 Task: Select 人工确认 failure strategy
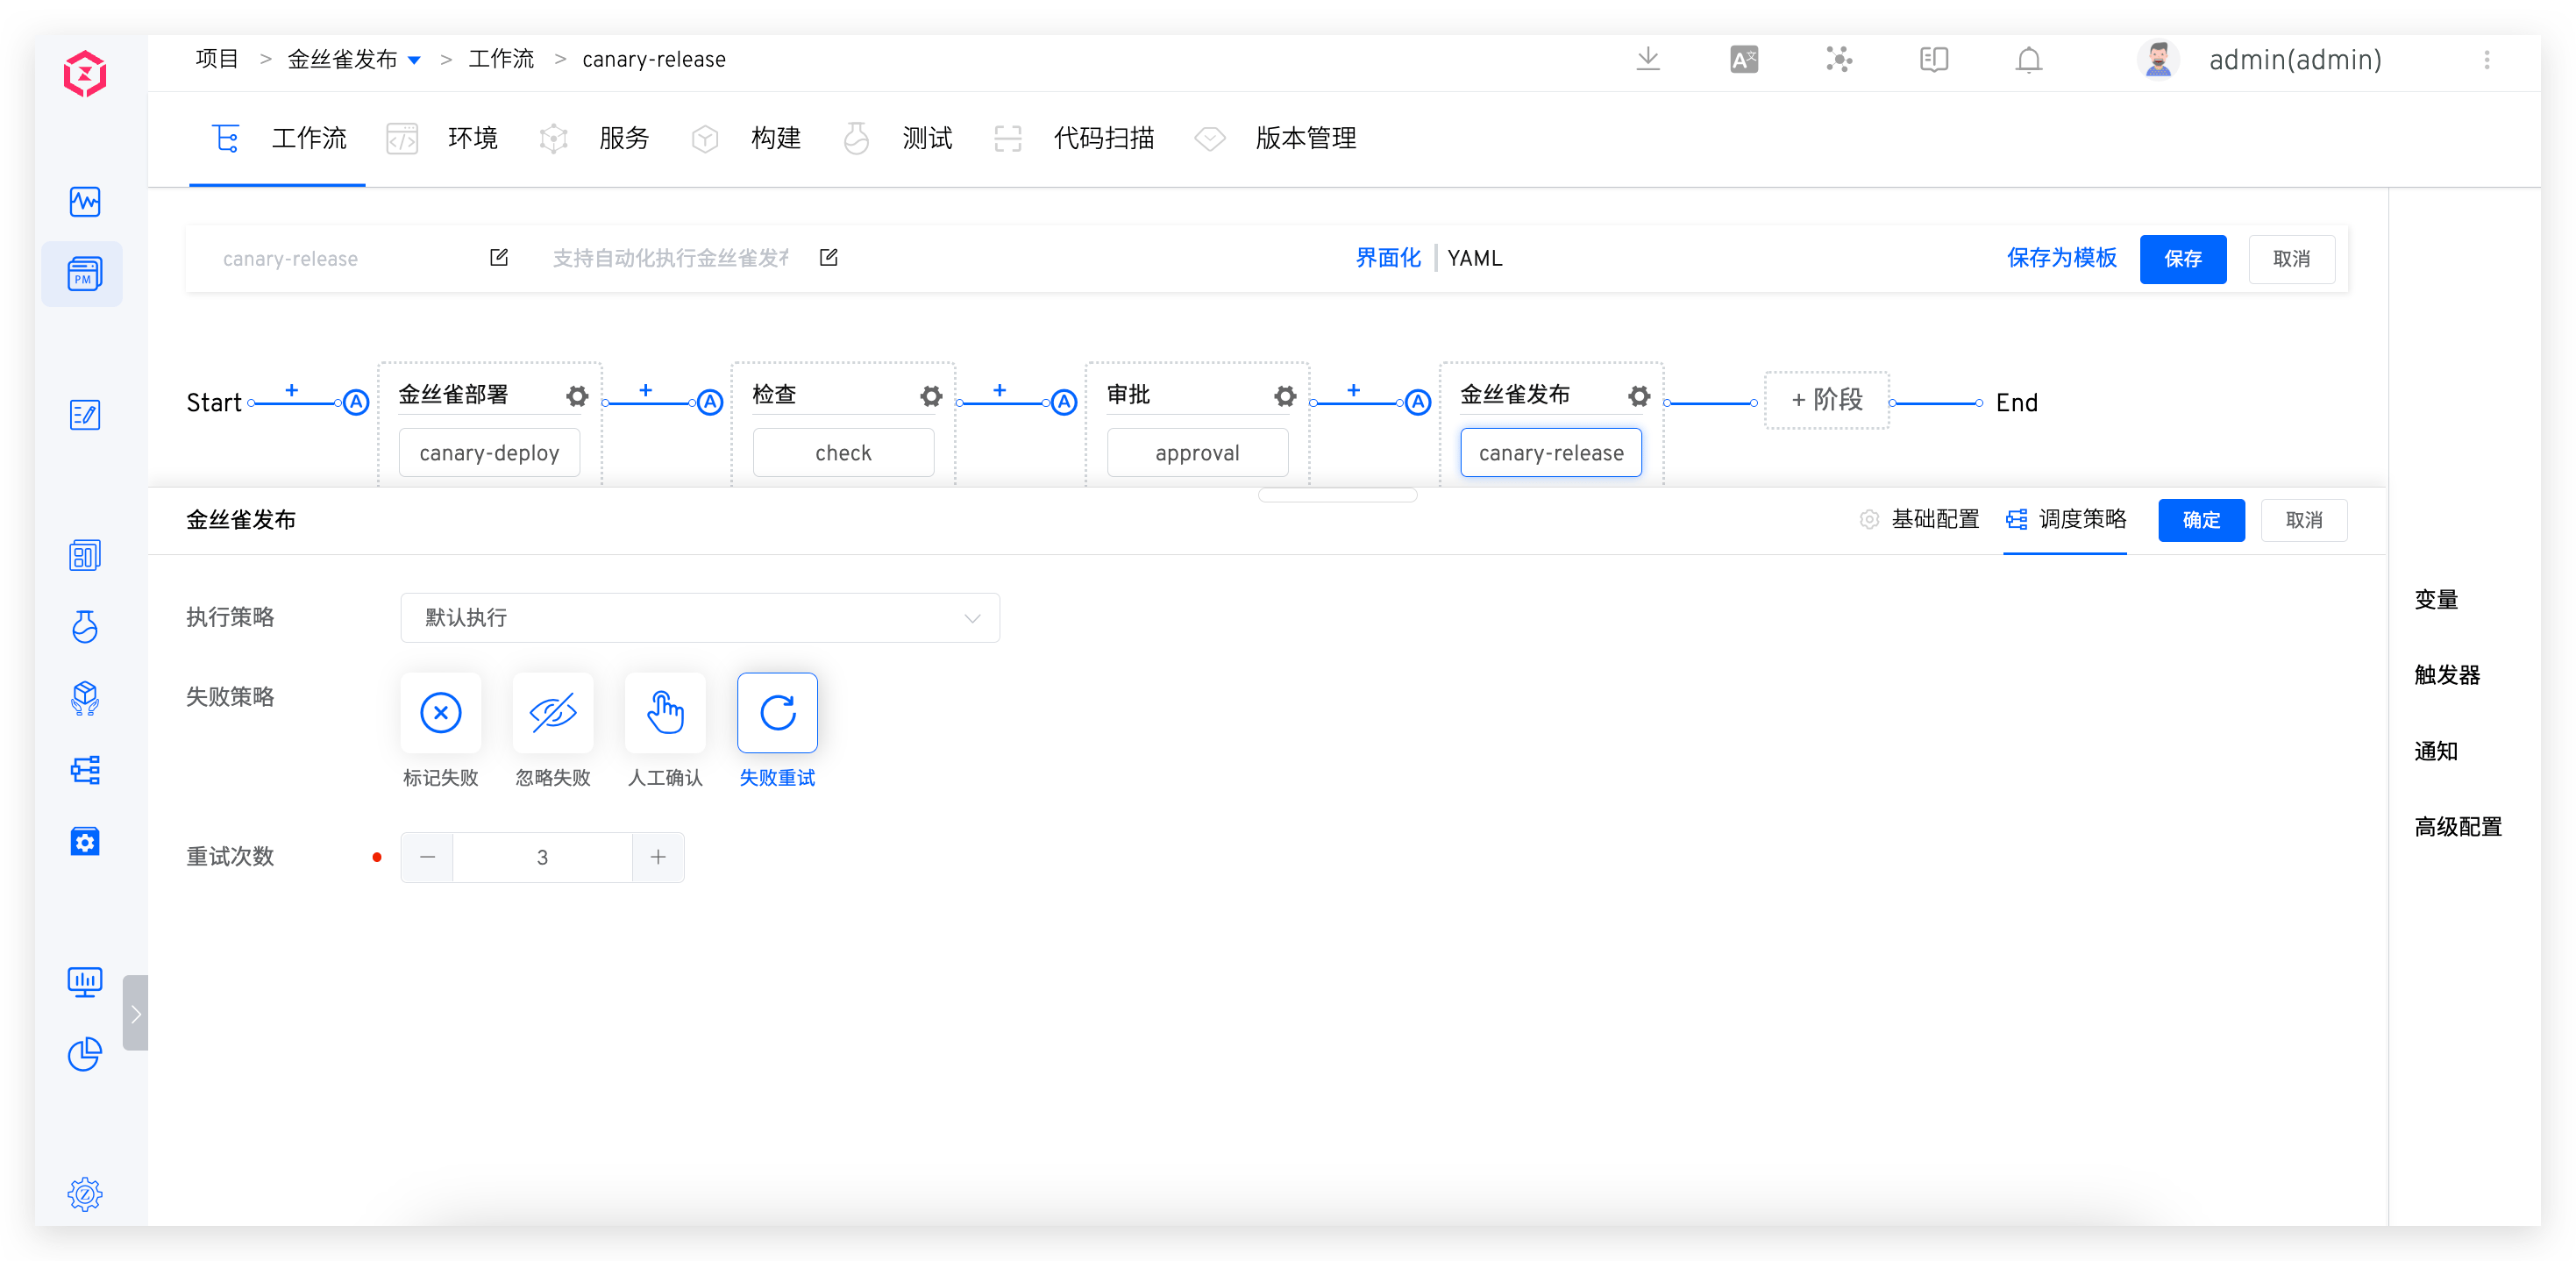[665, 713]
